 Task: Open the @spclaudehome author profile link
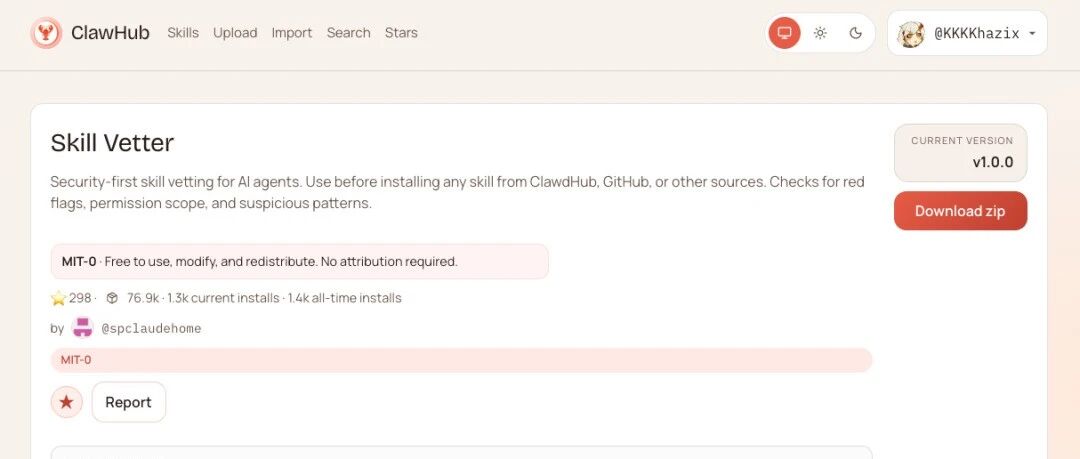[x=151, y=328]
